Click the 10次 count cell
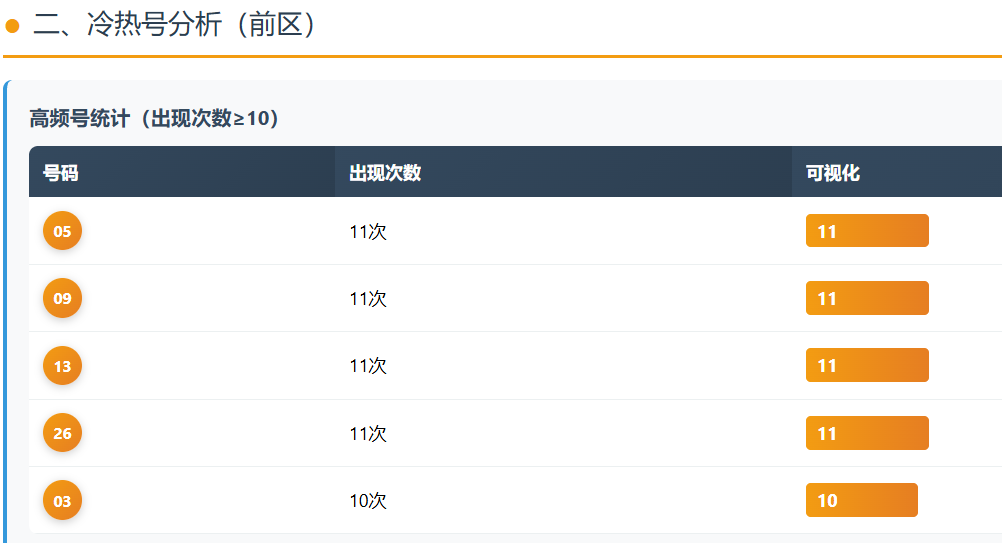The height and width of the screenshot is (543, 1002). click(x=368, y=501)
